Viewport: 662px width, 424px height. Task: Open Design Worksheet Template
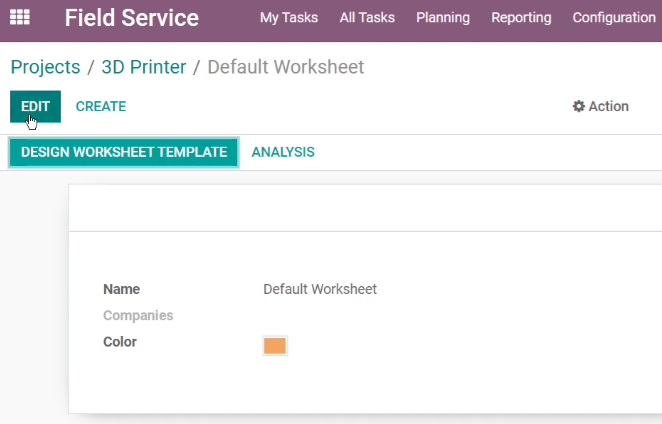point(124,152)
